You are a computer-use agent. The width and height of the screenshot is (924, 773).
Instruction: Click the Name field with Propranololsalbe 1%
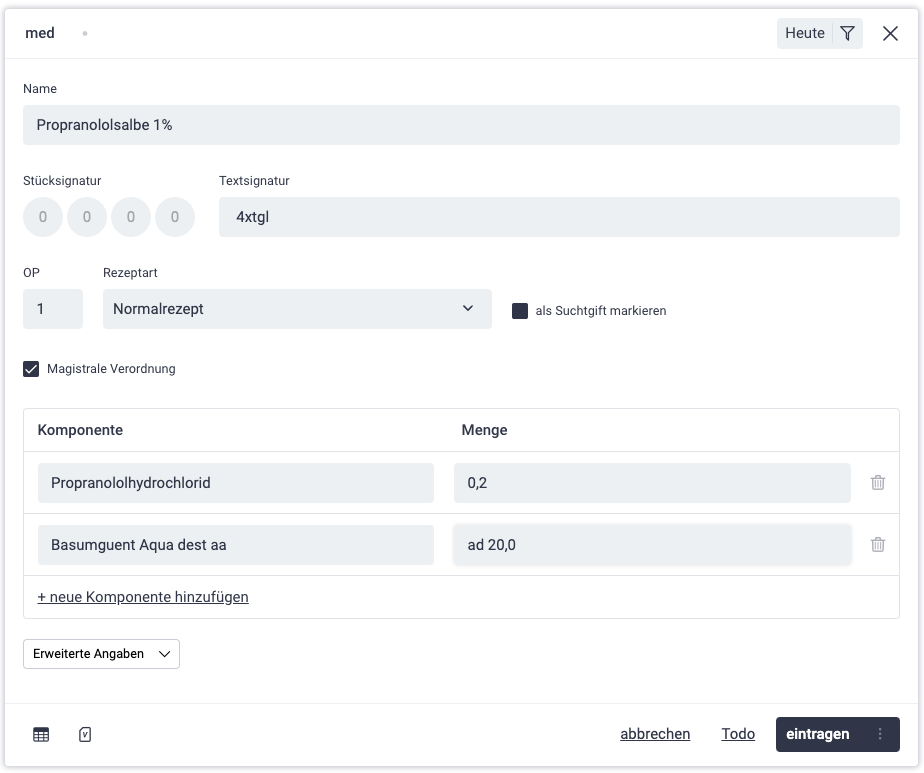pyautogui.click(x=461, y=125)
